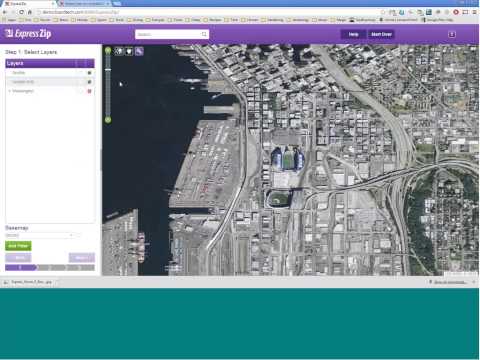Viewport: 480px width, 360px height.
Task: Click the zoom-out green circle on map slider
Action: 108,120
